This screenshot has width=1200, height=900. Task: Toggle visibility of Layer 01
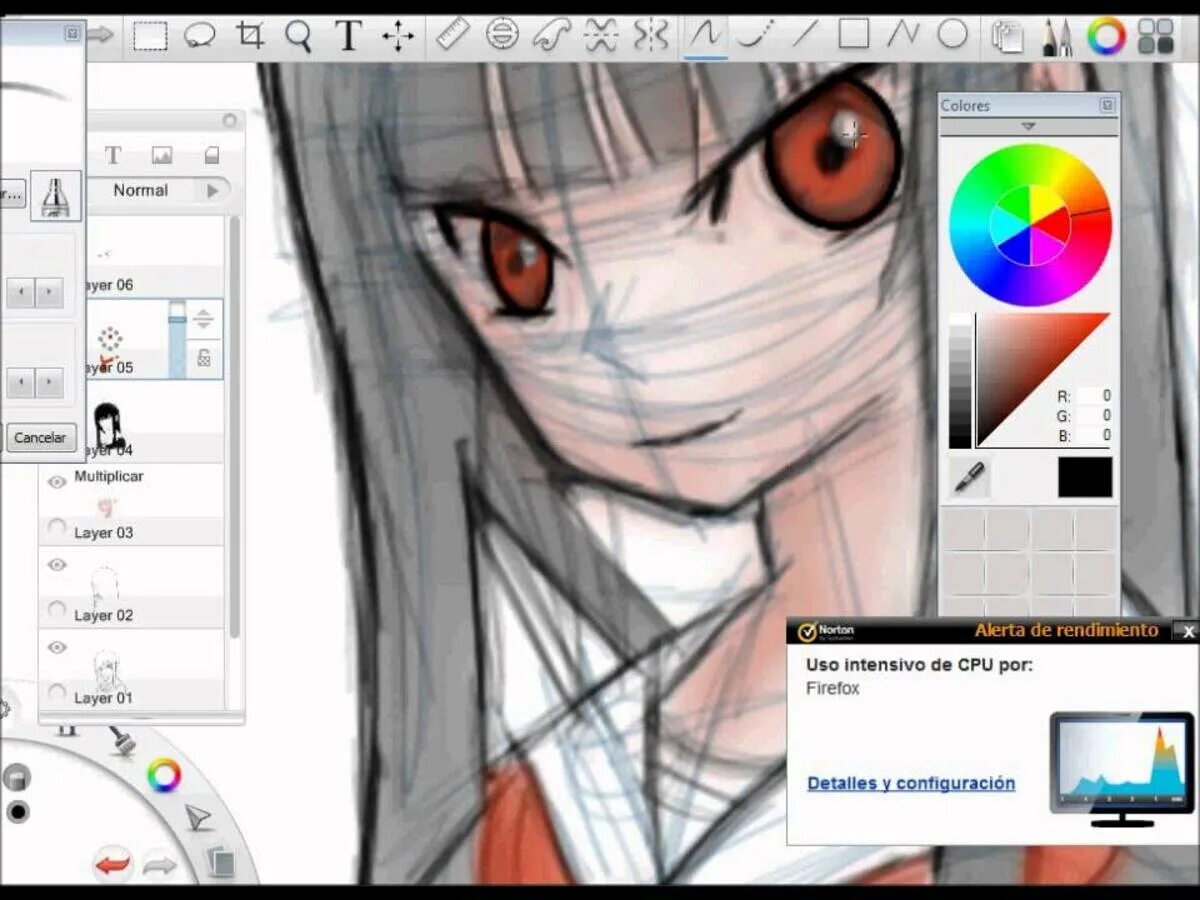57,647
